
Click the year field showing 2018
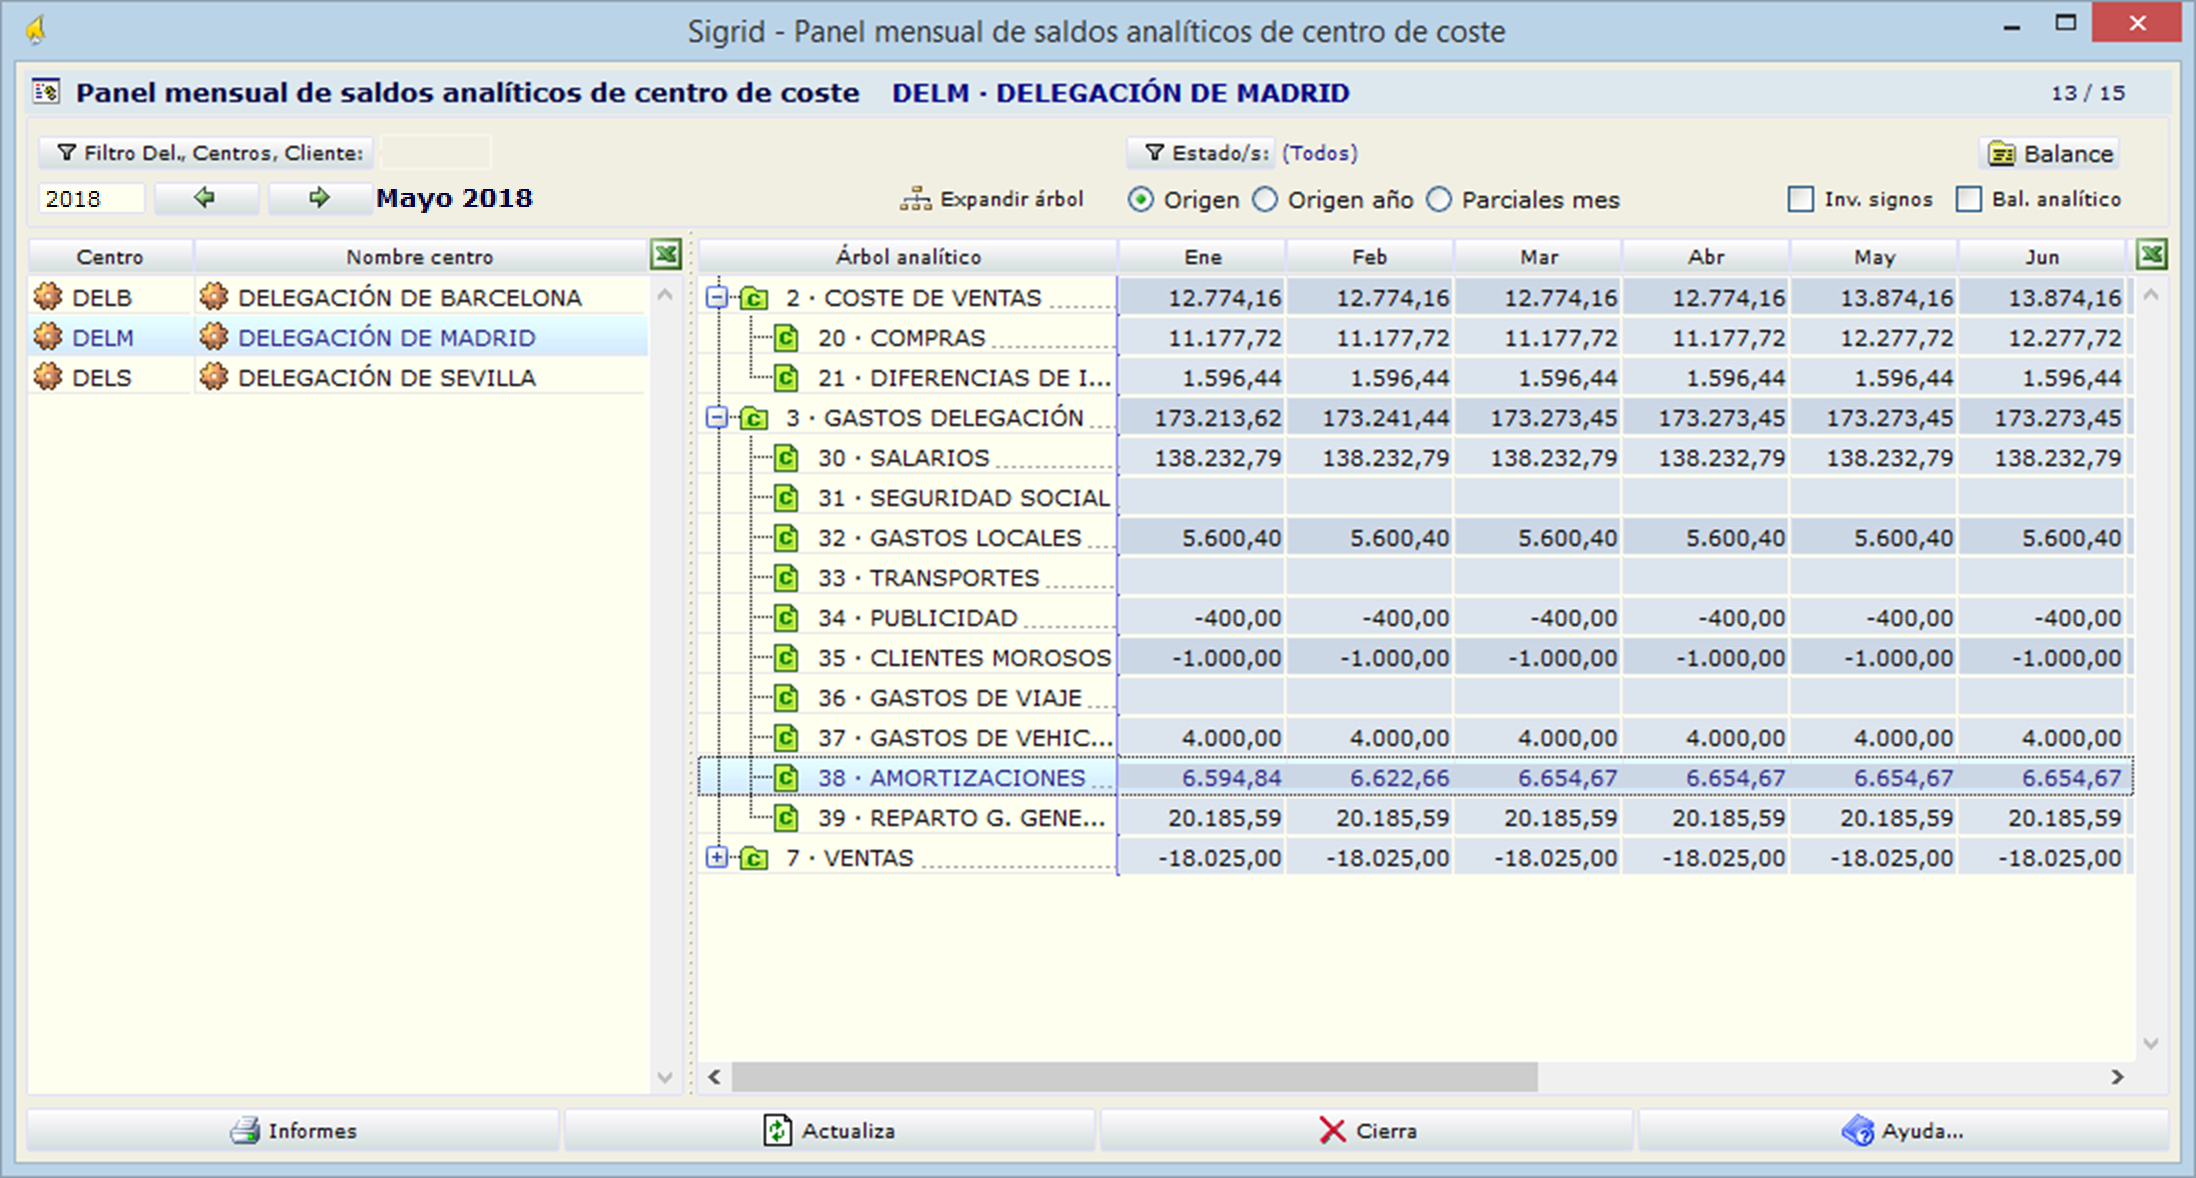[91, 198]
